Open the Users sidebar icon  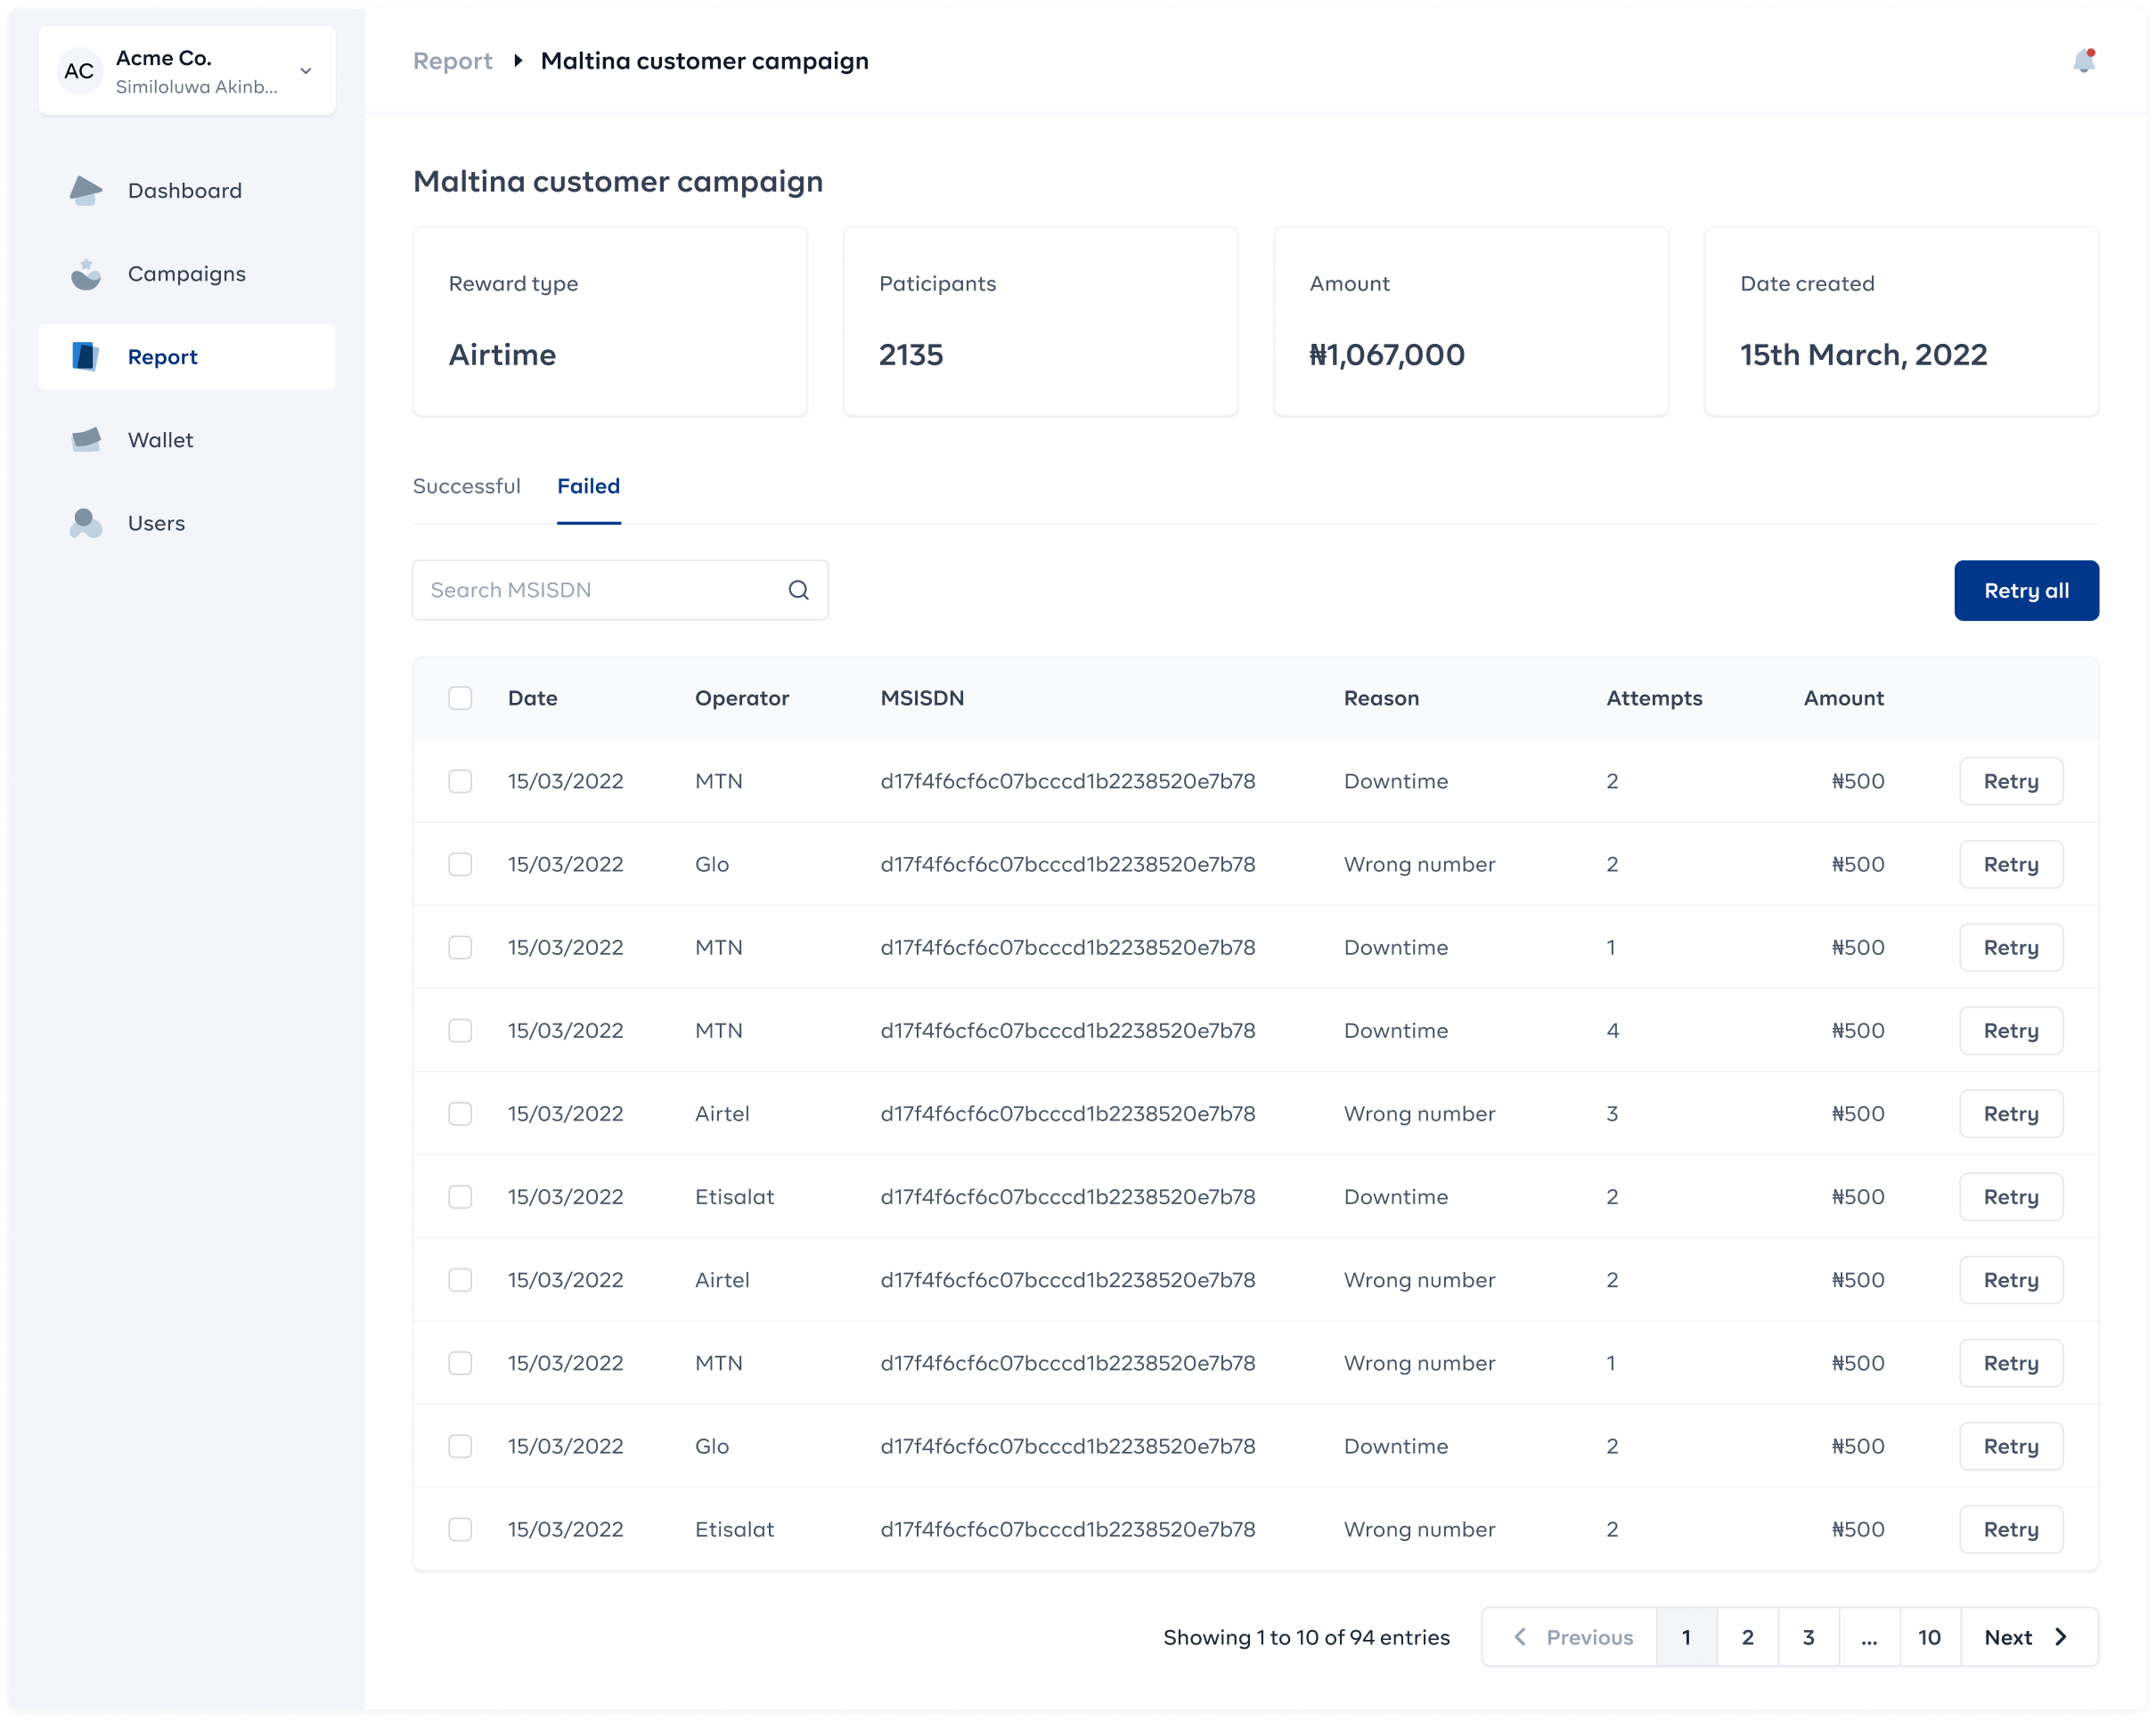tap(86, 522)
